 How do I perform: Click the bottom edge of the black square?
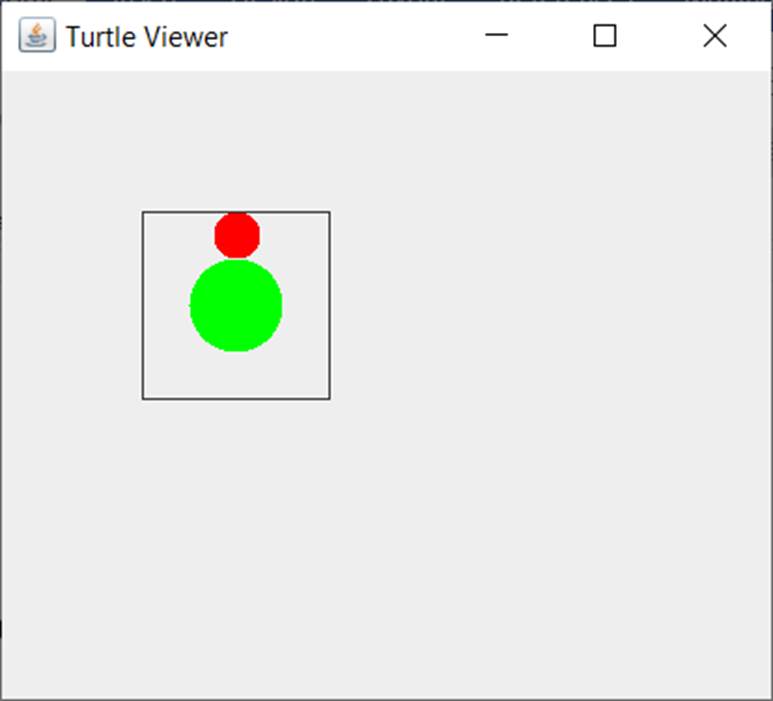tap(236, 398)
